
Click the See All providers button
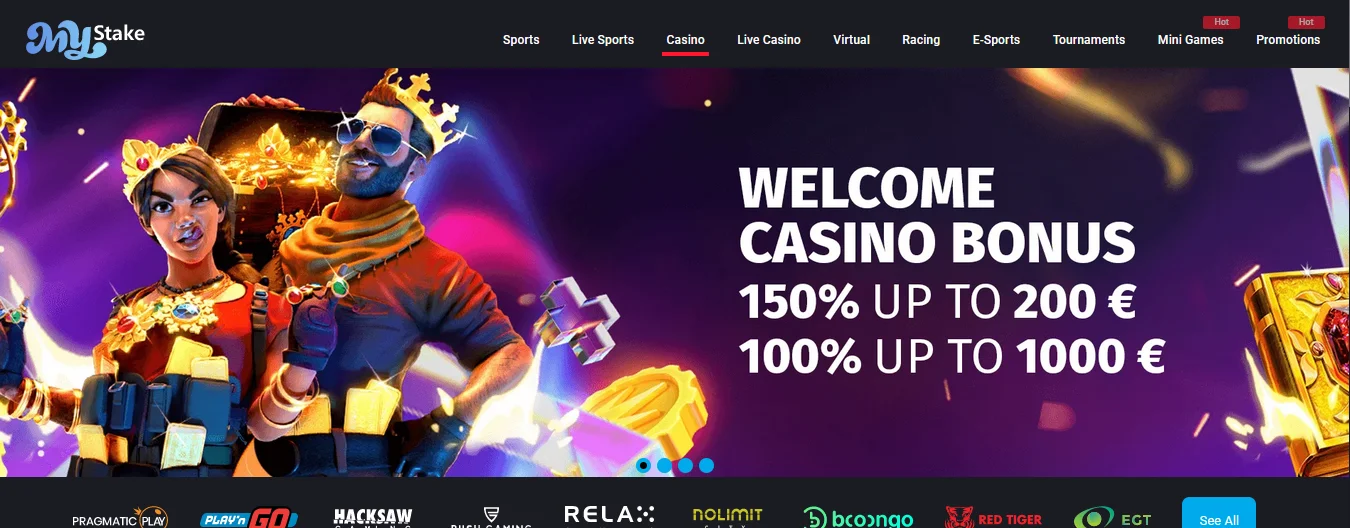click(1219, 516)
